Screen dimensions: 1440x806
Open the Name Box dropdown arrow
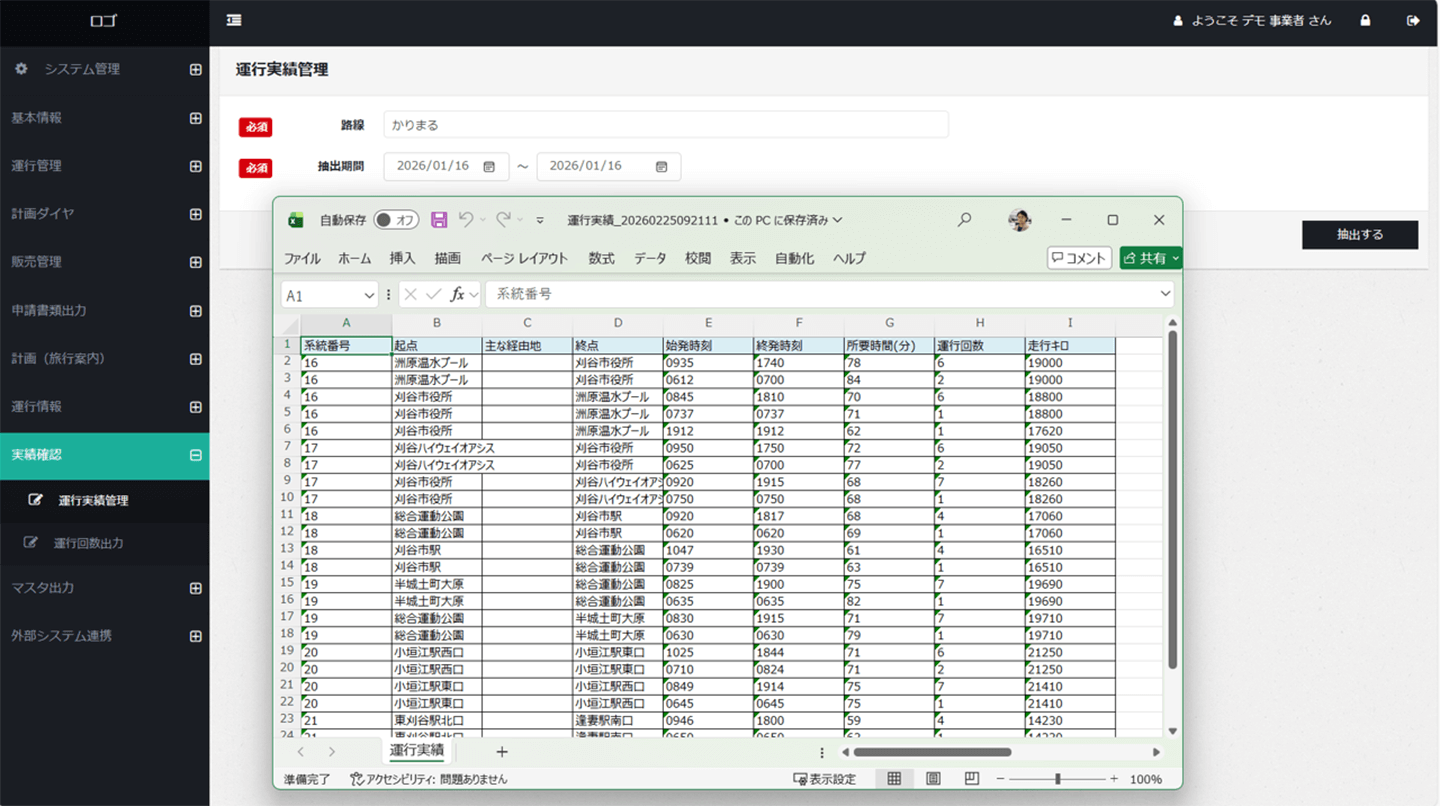[x=367, y=296]
